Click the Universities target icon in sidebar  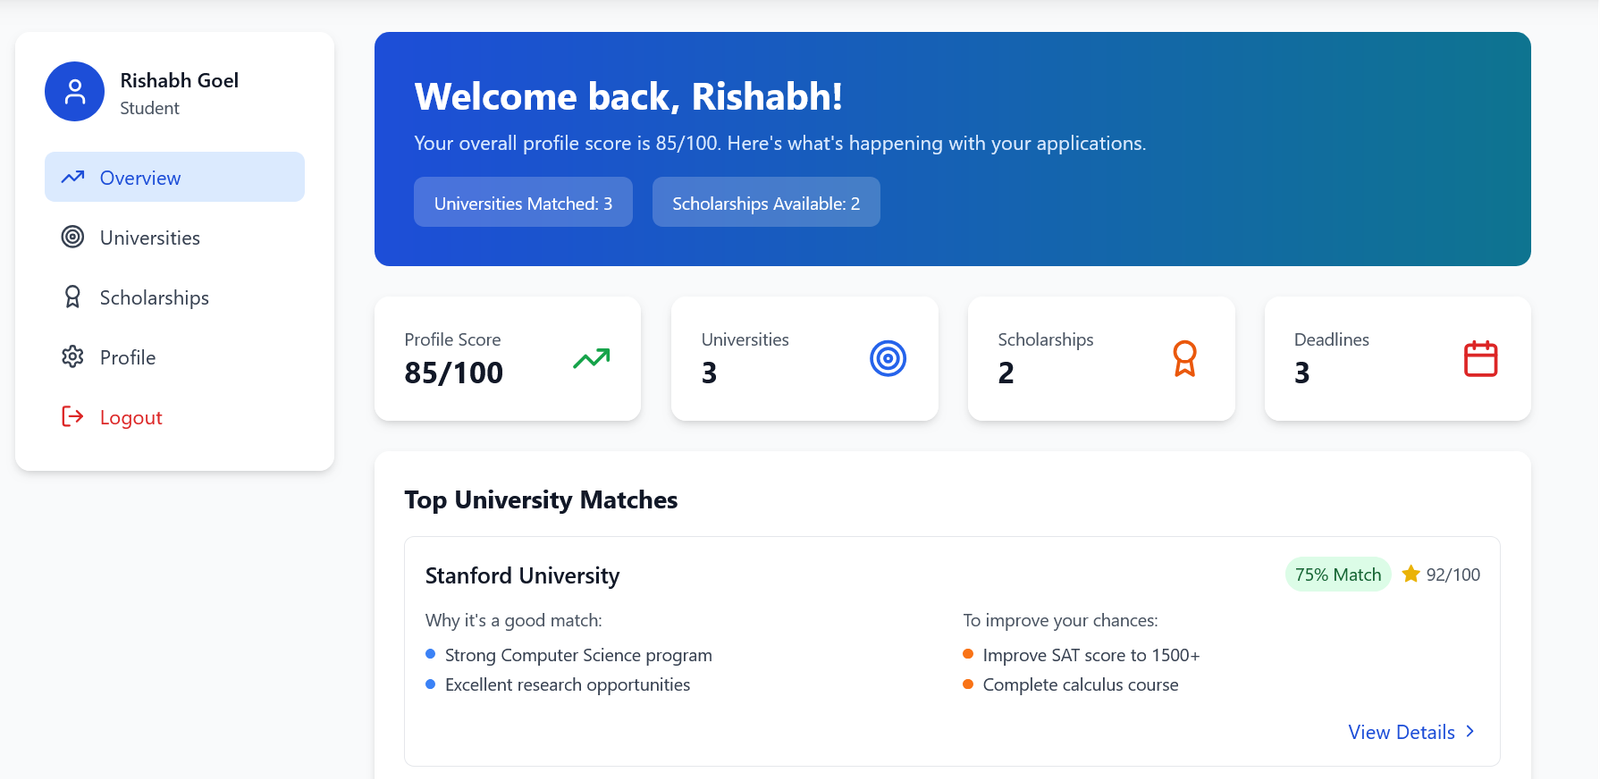point(72,237)
